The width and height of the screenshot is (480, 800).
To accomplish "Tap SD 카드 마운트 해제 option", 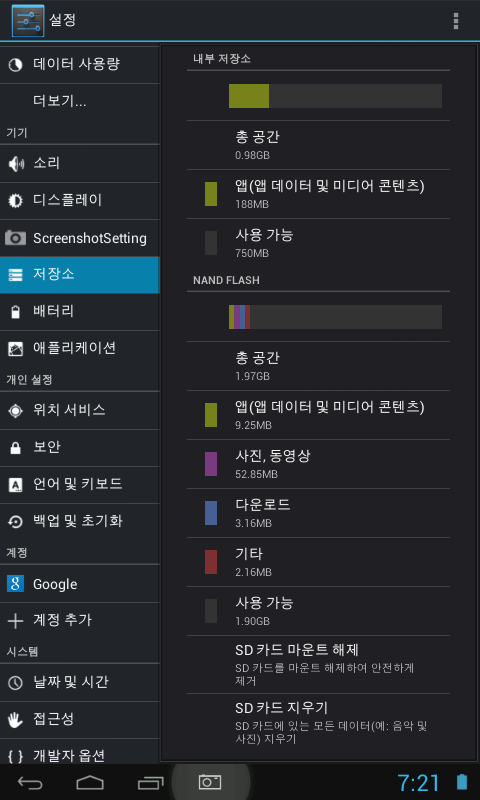I will pos(318,664).
